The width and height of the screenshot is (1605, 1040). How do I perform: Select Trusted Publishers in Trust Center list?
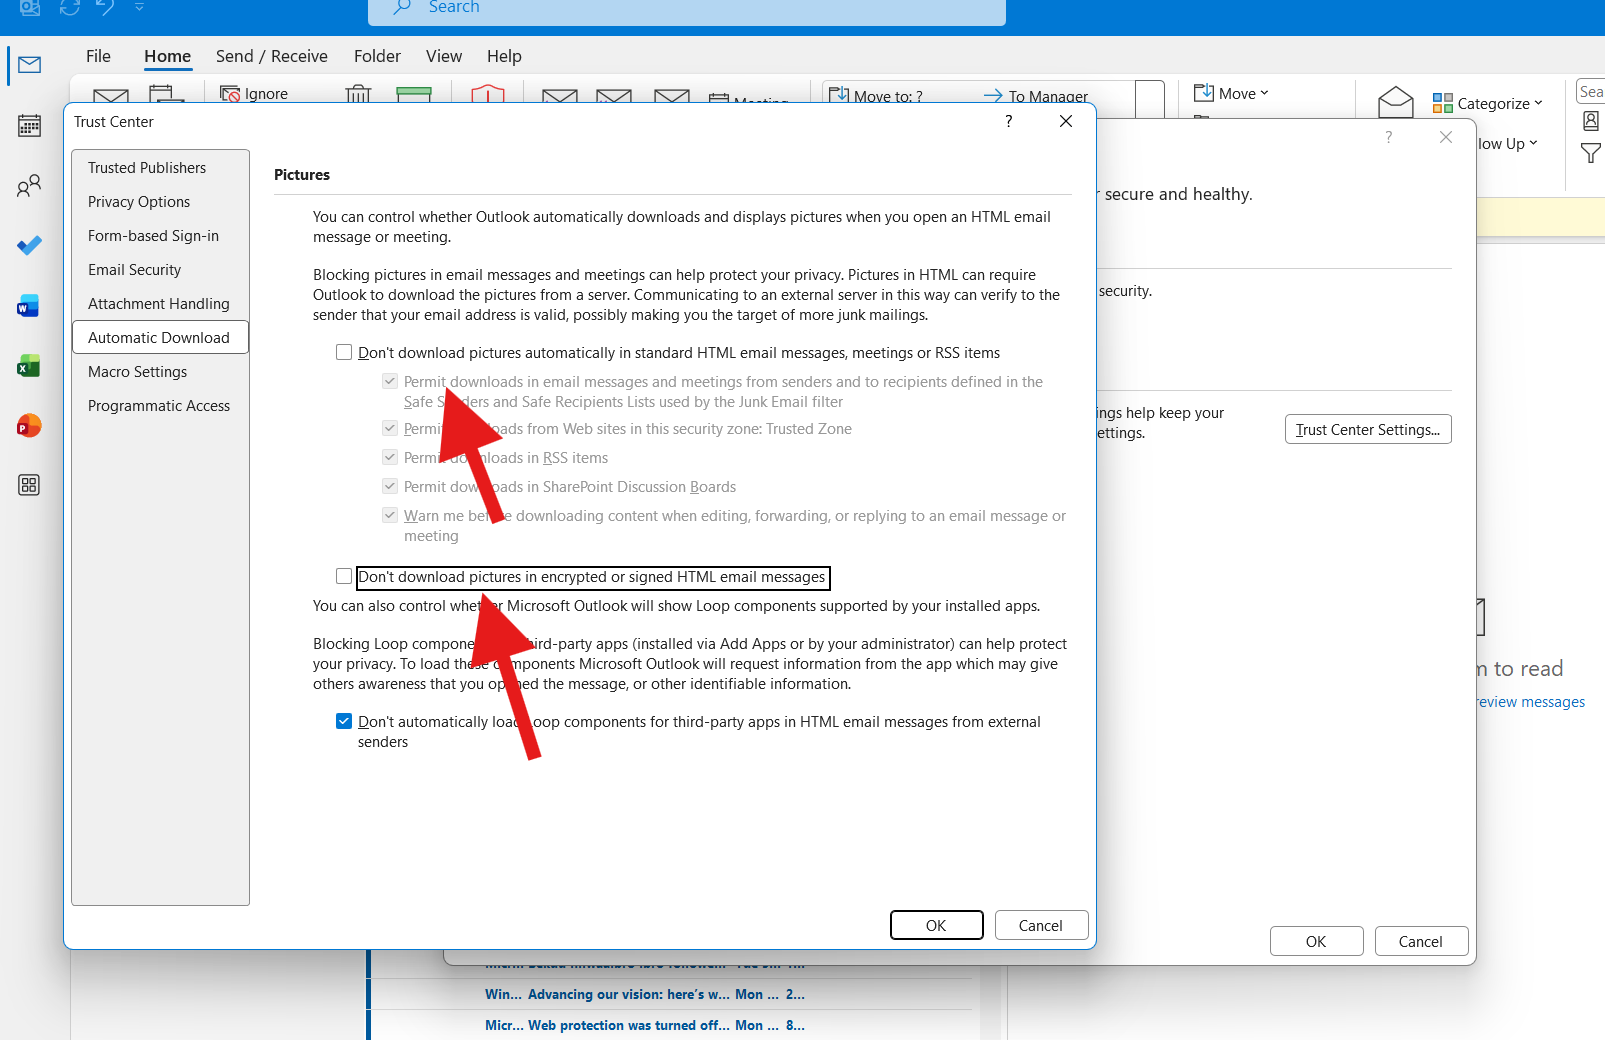160,168
